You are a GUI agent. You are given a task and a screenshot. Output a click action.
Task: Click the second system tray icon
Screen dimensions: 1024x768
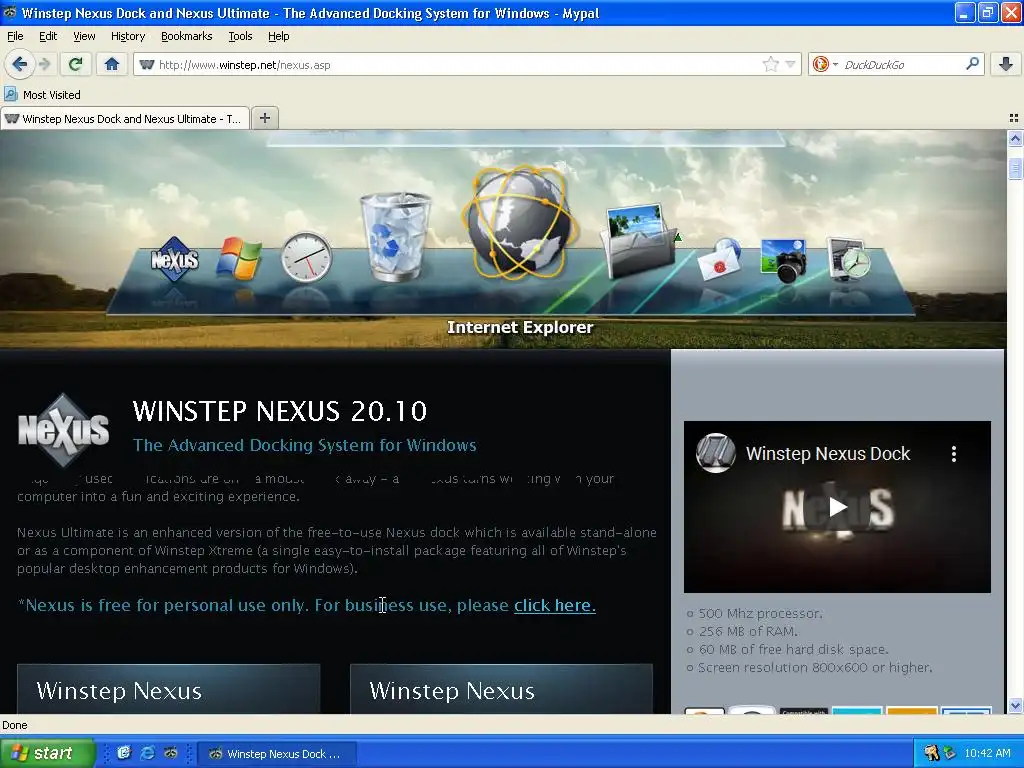[949, 753]
